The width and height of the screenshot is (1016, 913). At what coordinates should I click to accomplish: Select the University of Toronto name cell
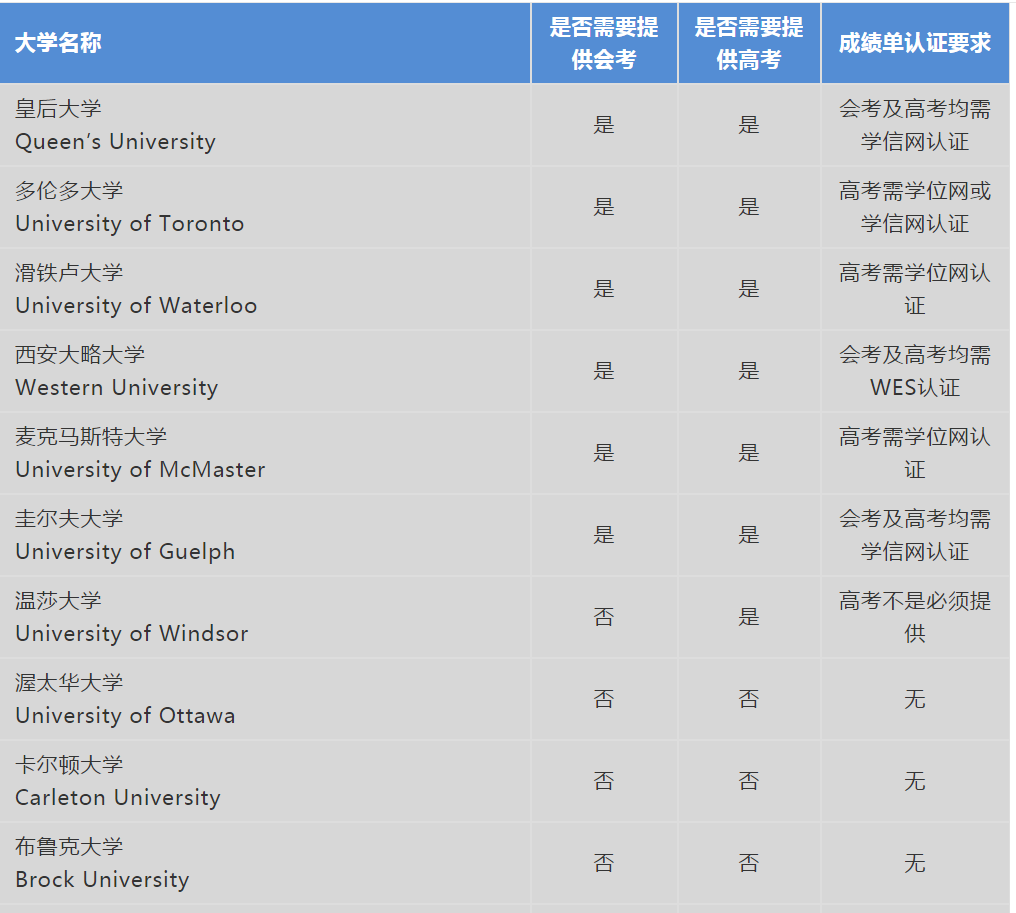130,207
